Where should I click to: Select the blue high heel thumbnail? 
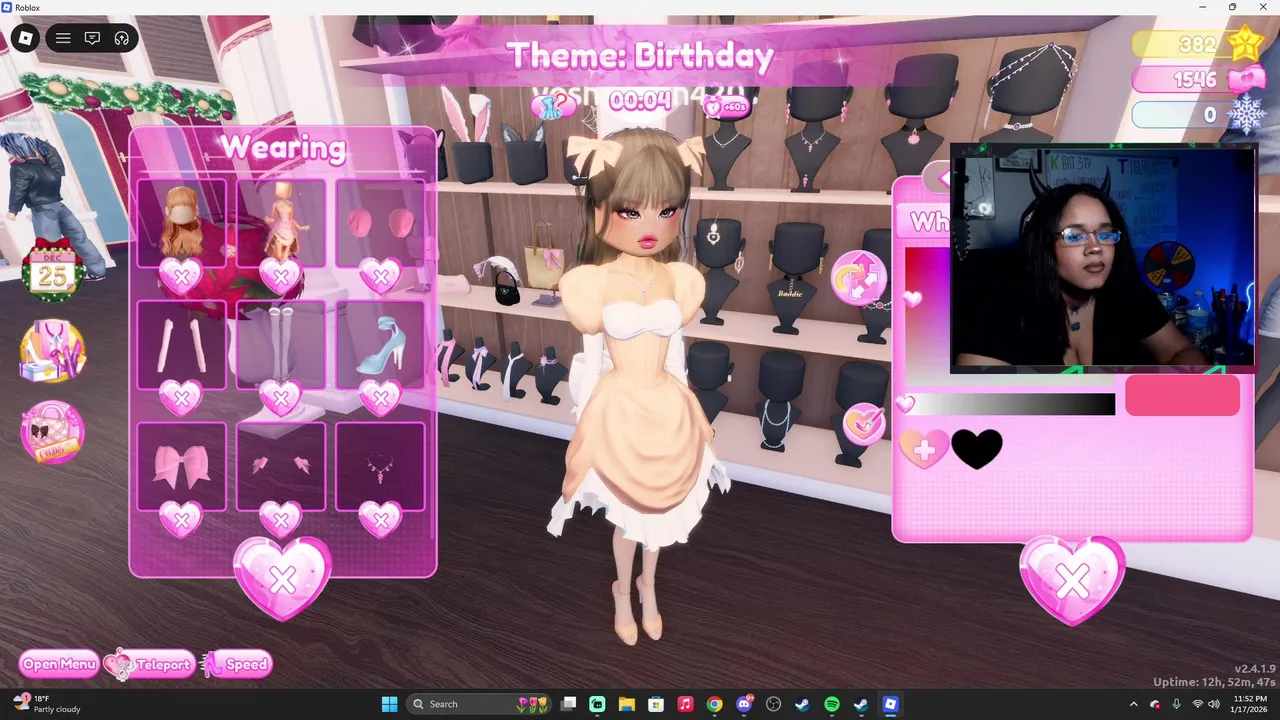tap(380, 344)
